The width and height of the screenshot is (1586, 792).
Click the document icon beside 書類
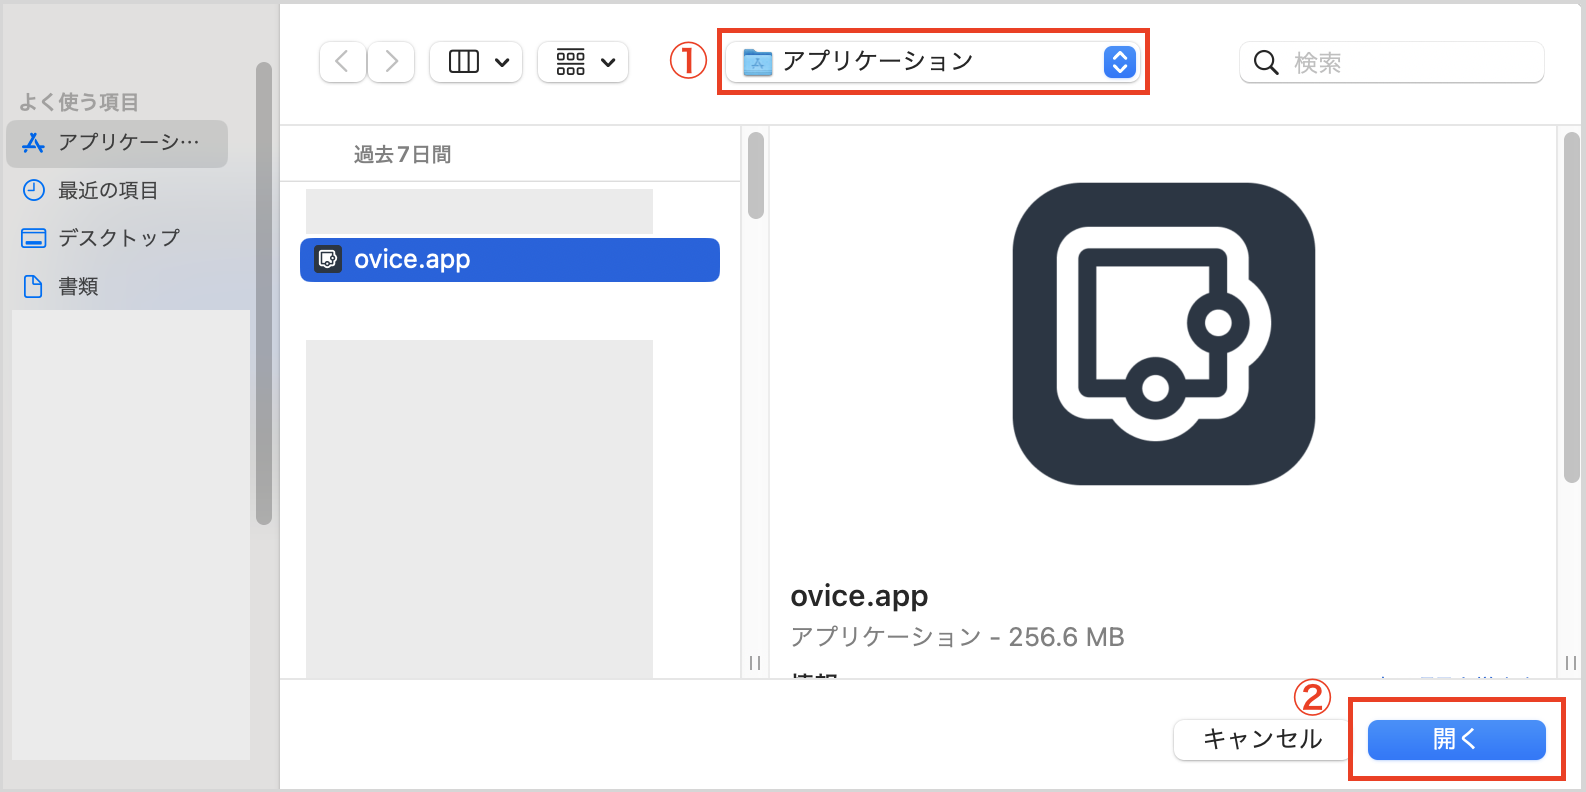[x=34, y=286]
